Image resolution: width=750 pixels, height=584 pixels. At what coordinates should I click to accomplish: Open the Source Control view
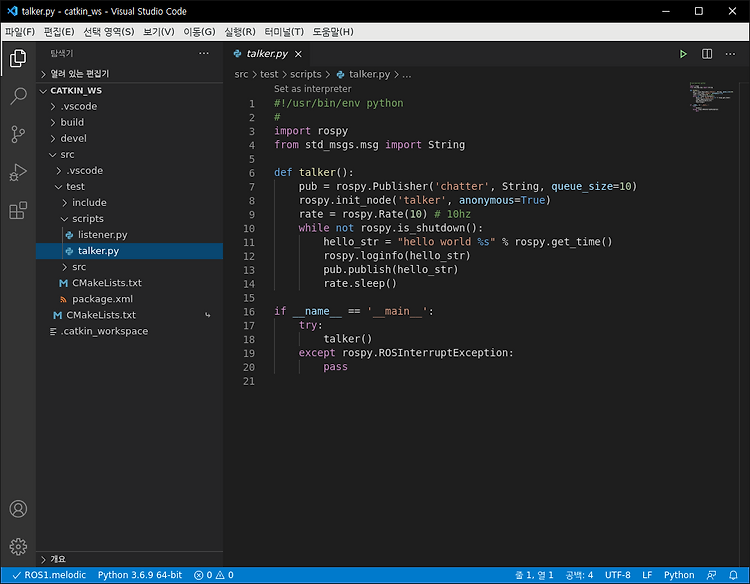[x=18, y=134]
